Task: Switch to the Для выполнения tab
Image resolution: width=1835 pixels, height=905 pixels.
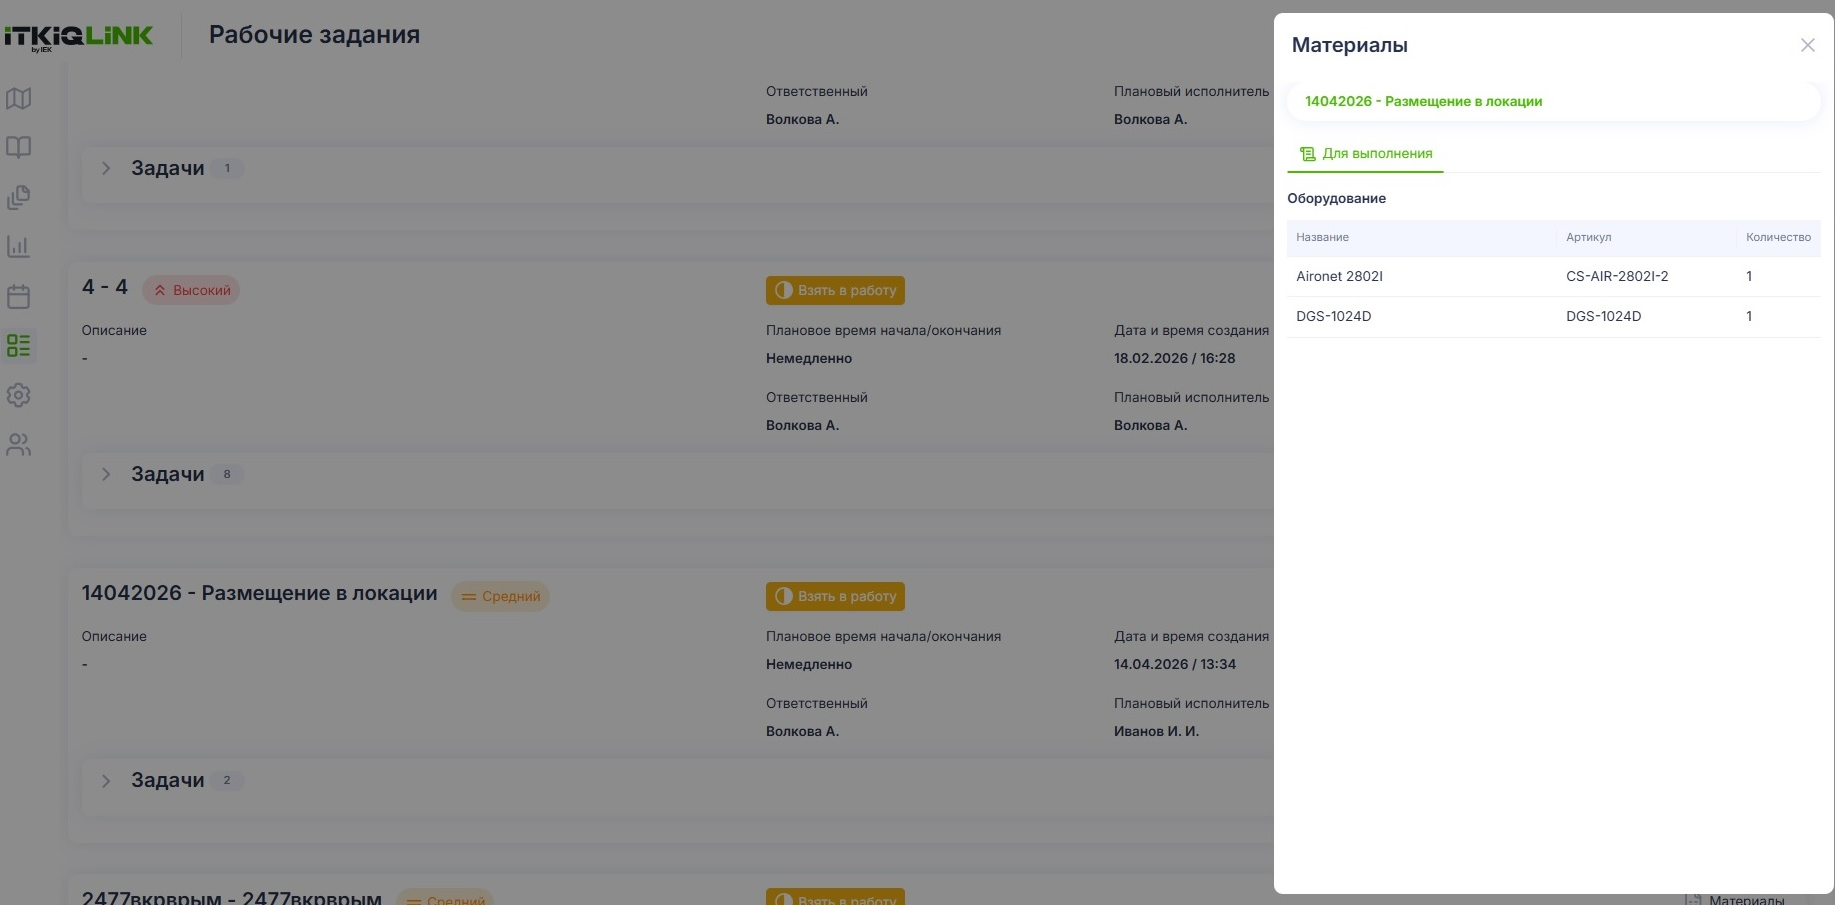Action: [1365, 154]
